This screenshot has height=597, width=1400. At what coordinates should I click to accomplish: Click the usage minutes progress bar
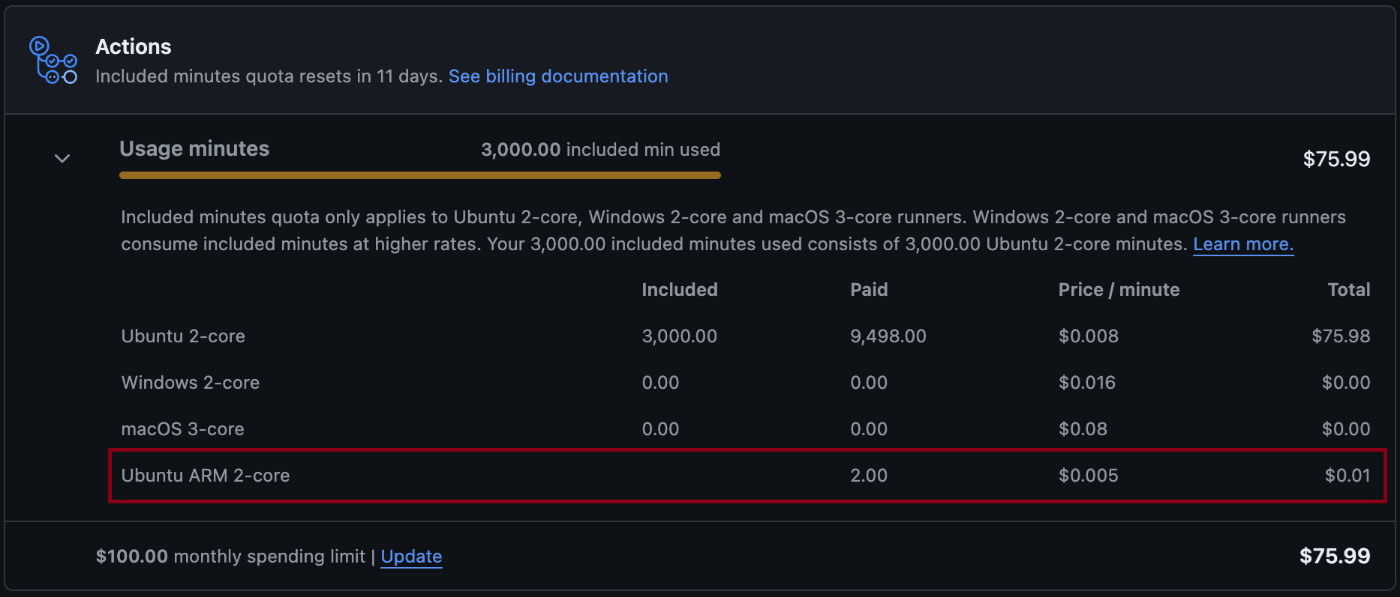[x=420, y=175]
